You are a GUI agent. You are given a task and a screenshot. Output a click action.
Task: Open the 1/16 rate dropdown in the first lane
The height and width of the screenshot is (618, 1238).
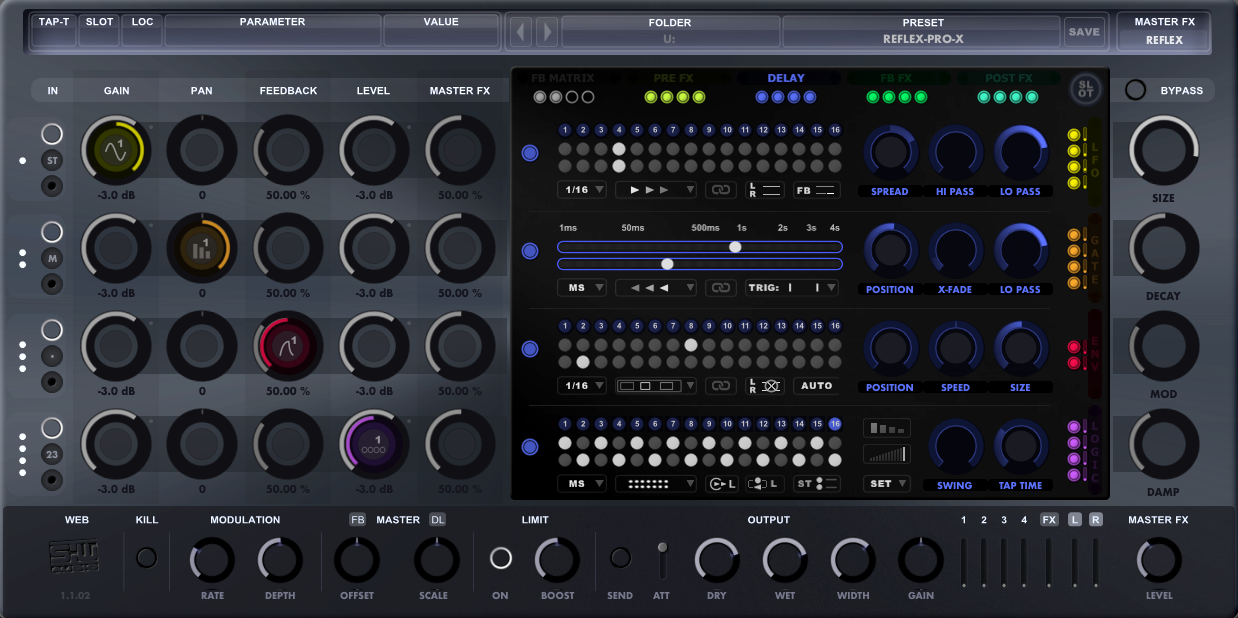pos(582,188)
